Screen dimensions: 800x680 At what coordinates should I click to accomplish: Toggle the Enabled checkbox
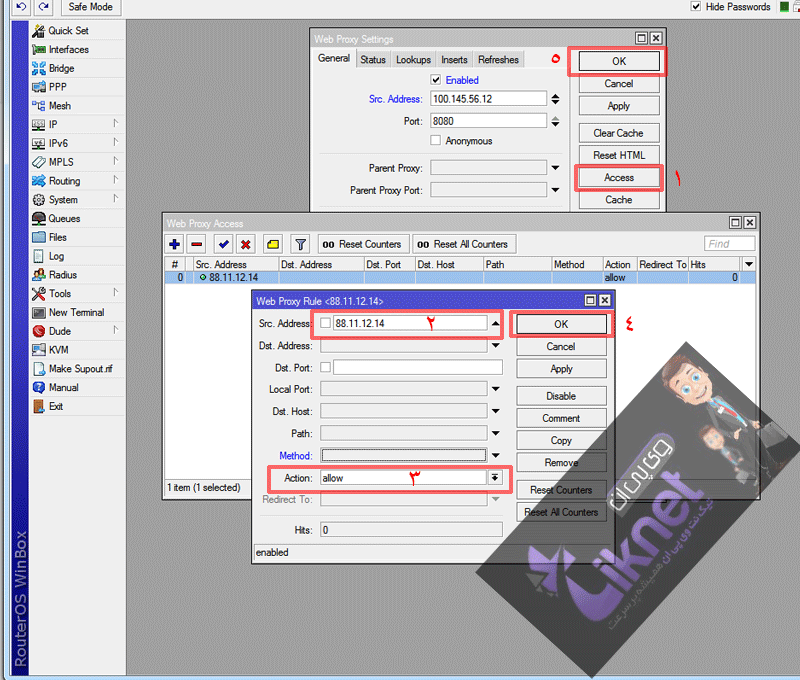436,80
